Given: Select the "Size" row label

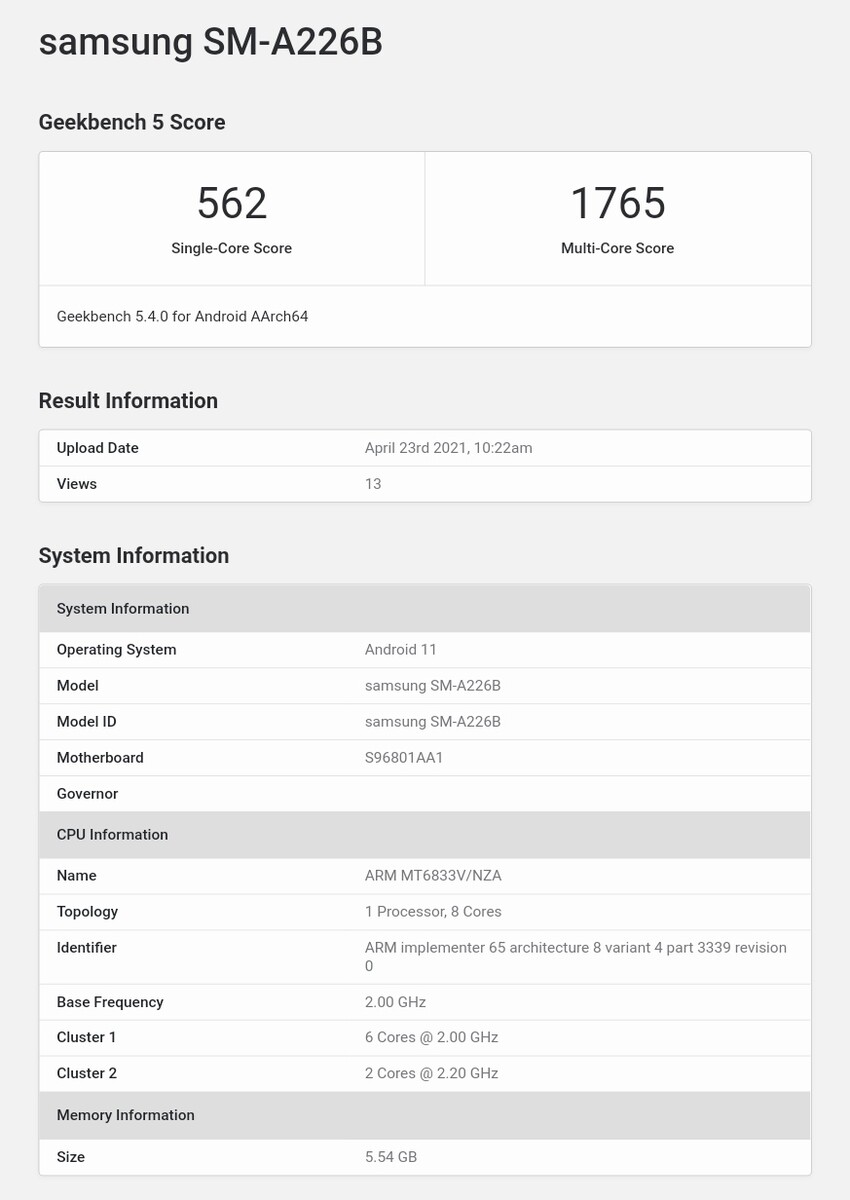Looking at the screenshot, I should point(71,1157).
